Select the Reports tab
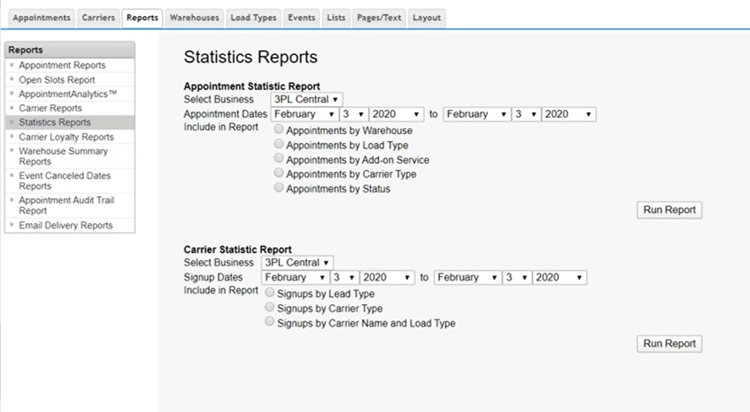 142,18
